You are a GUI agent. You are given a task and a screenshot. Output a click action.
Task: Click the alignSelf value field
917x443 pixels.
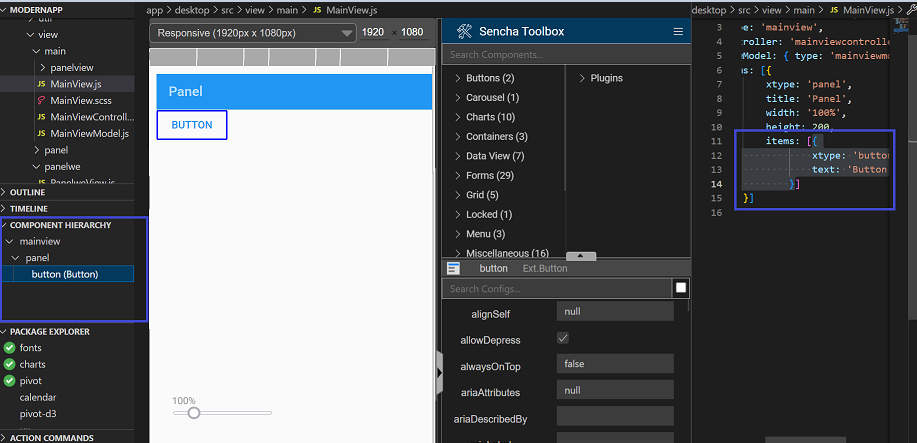pyautogui.click(x=615, y=312)
